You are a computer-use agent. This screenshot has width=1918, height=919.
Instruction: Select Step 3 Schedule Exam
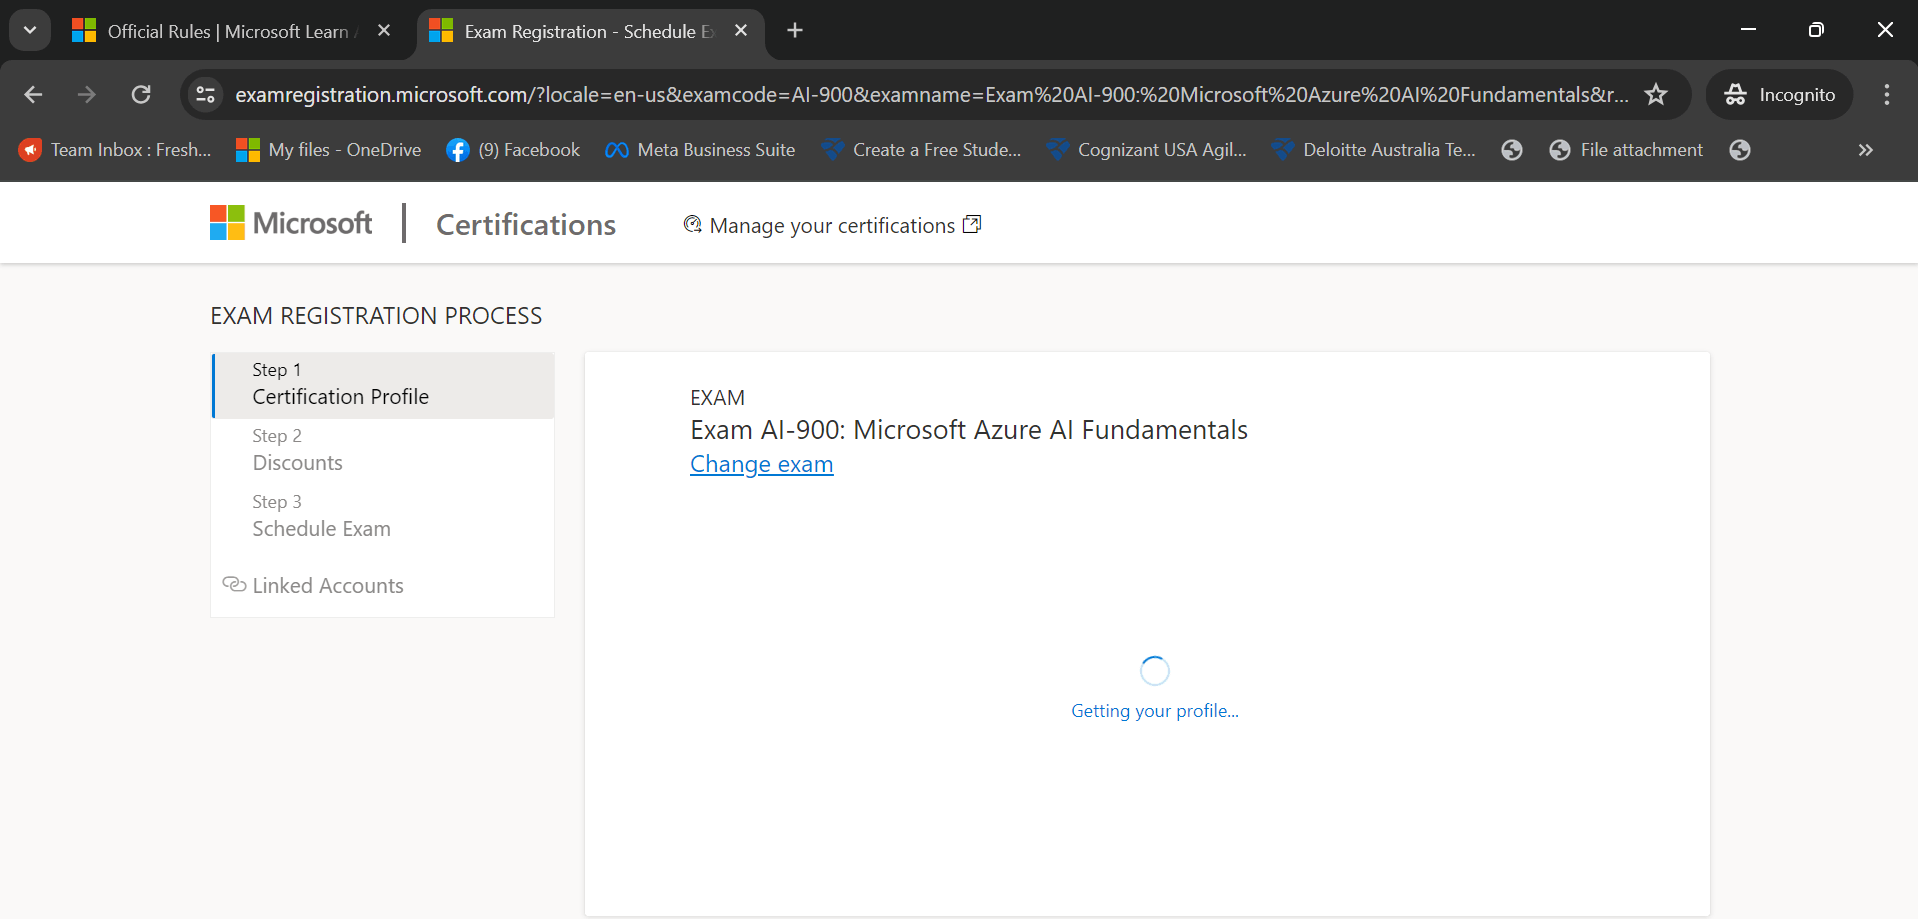383,517
